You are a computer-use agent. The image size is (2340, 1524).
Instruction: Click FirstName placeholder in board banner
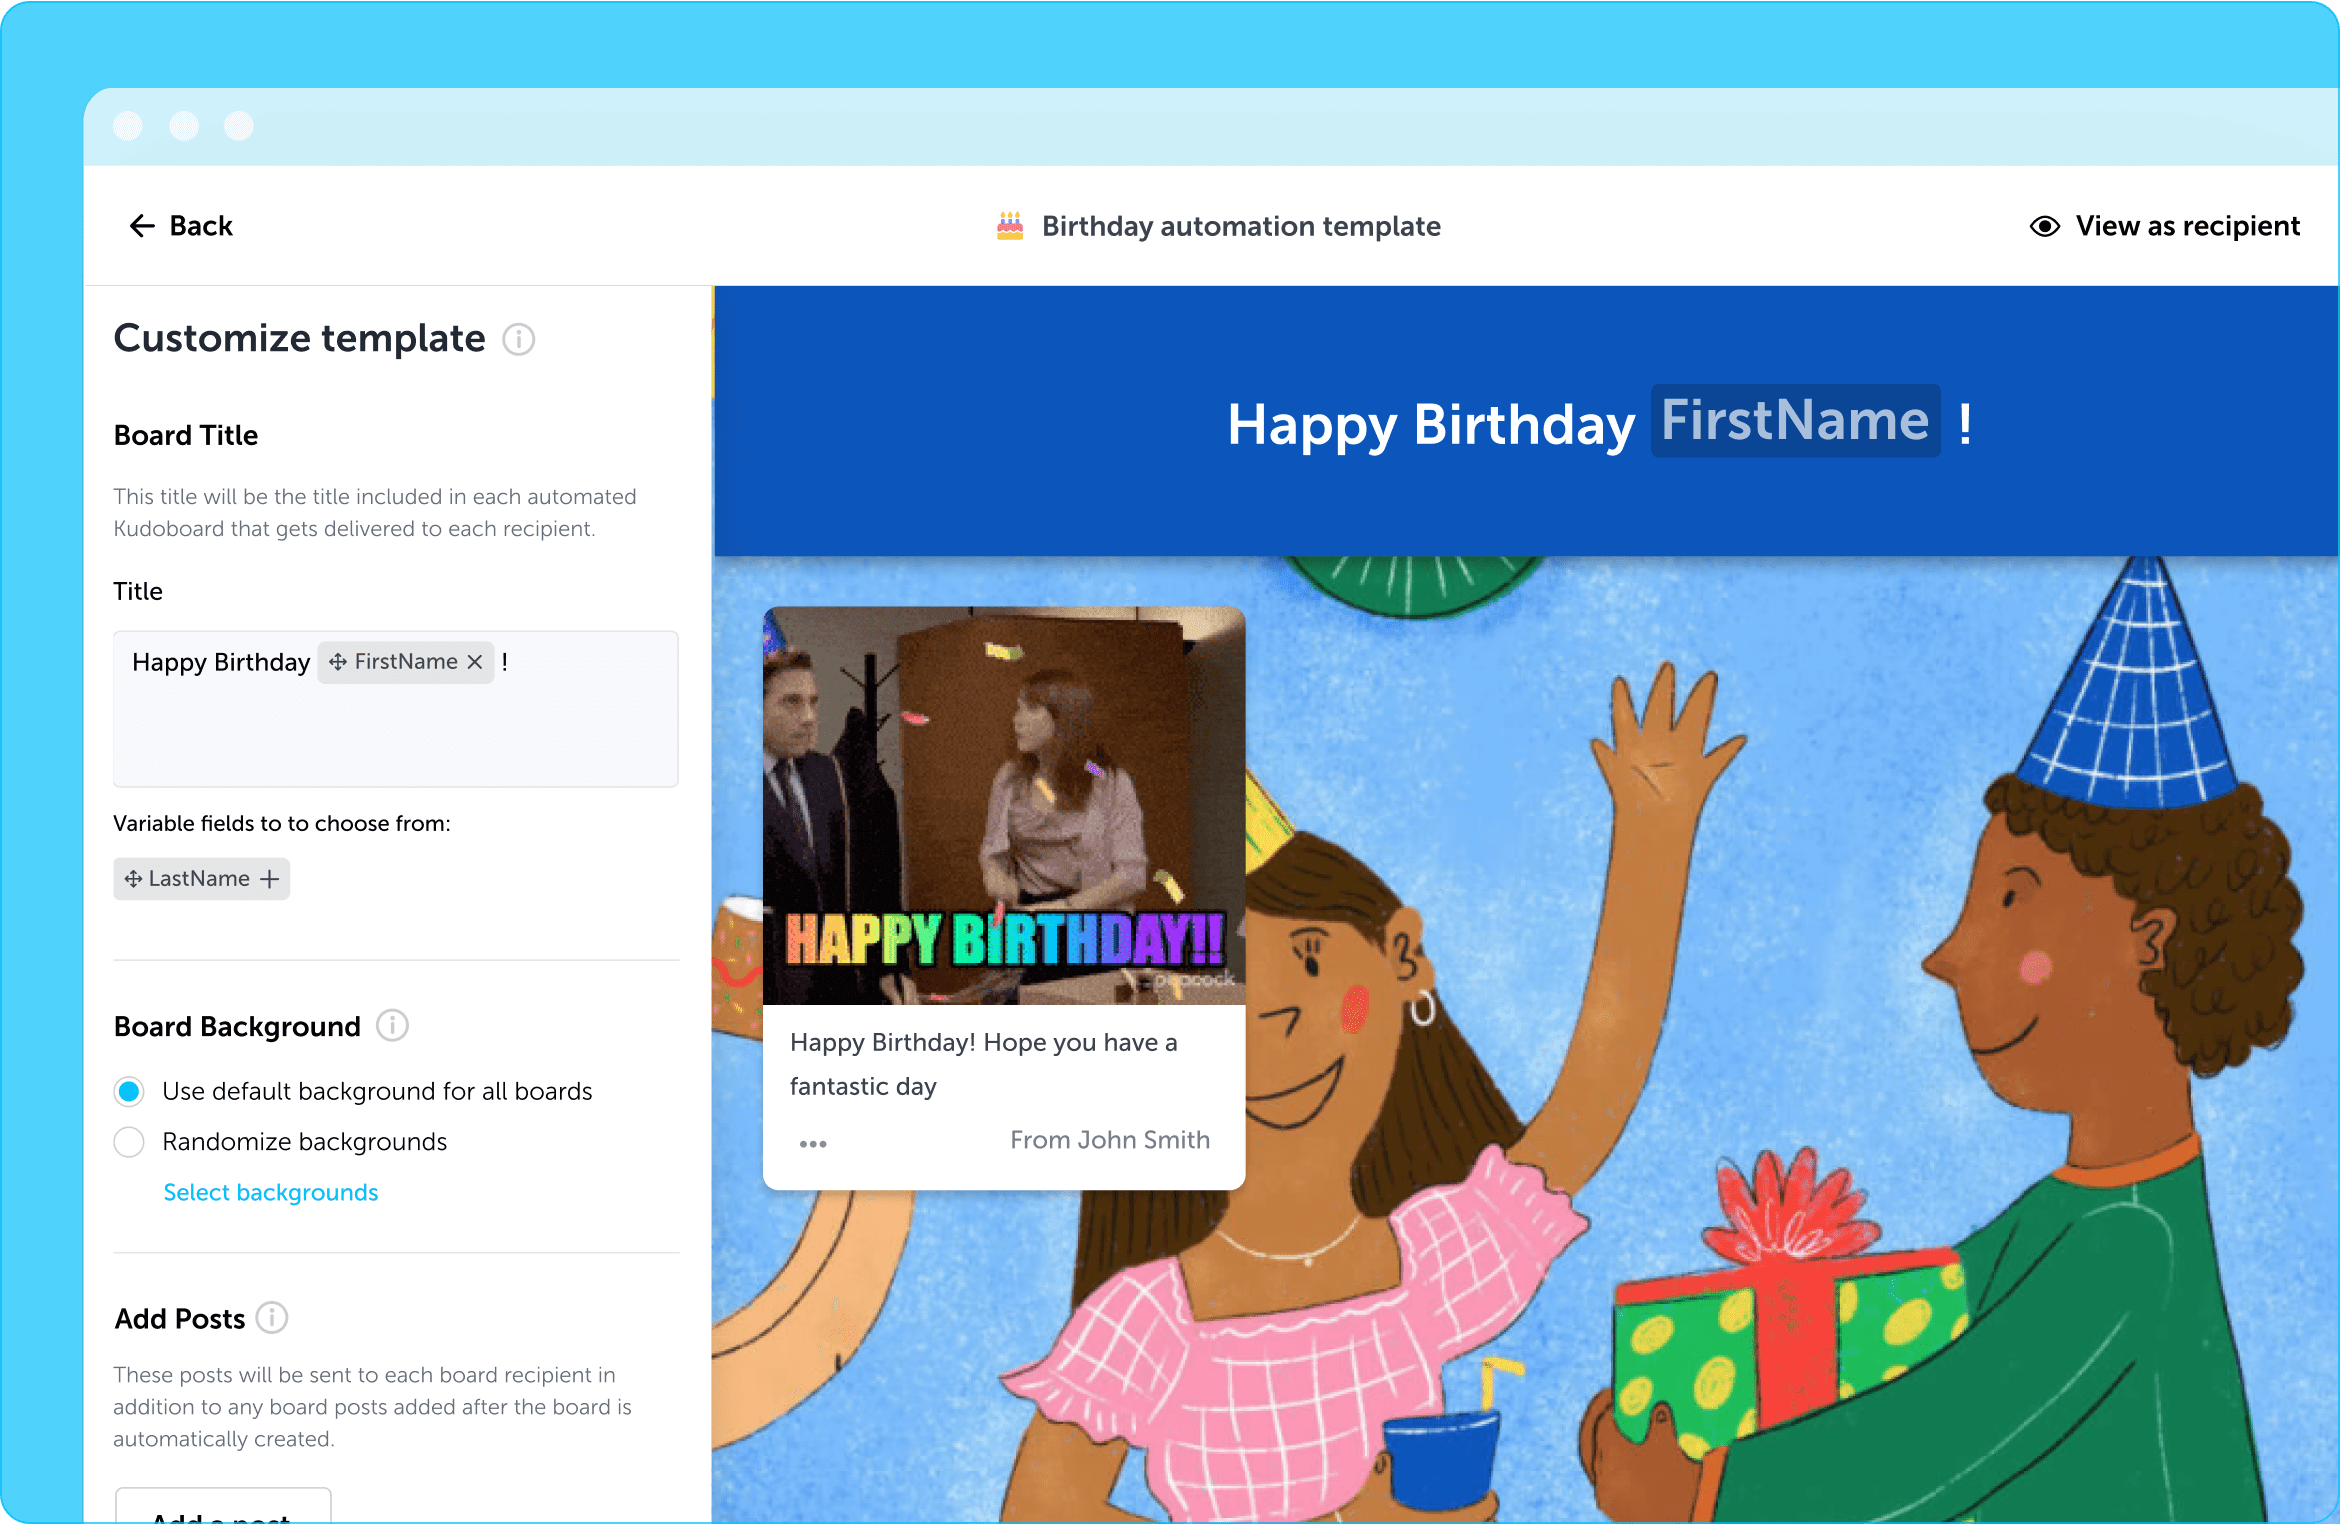[1795, 421]
